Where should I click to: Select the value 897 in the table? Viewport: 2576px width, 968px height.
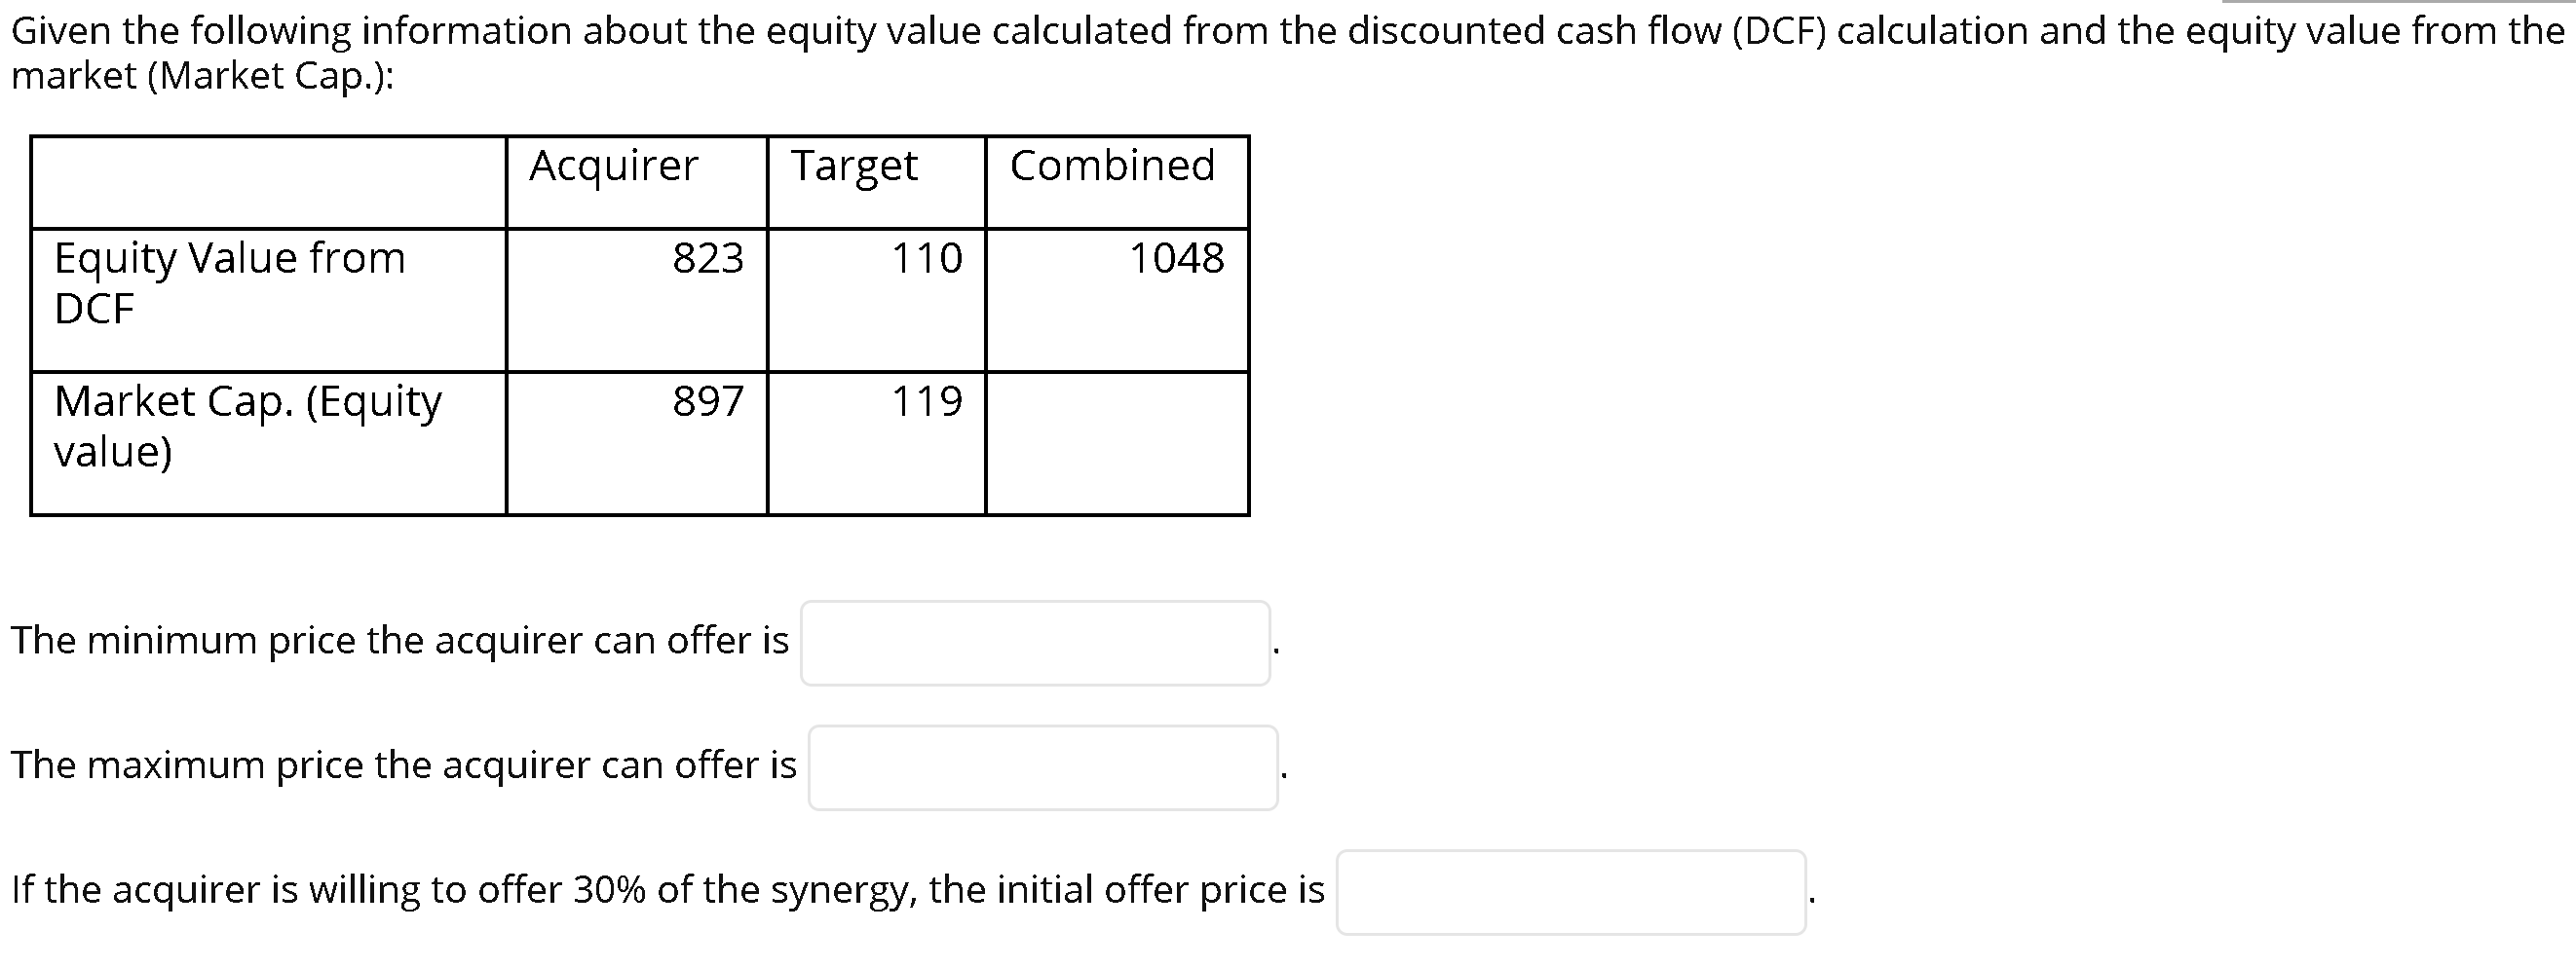point(707,402)
